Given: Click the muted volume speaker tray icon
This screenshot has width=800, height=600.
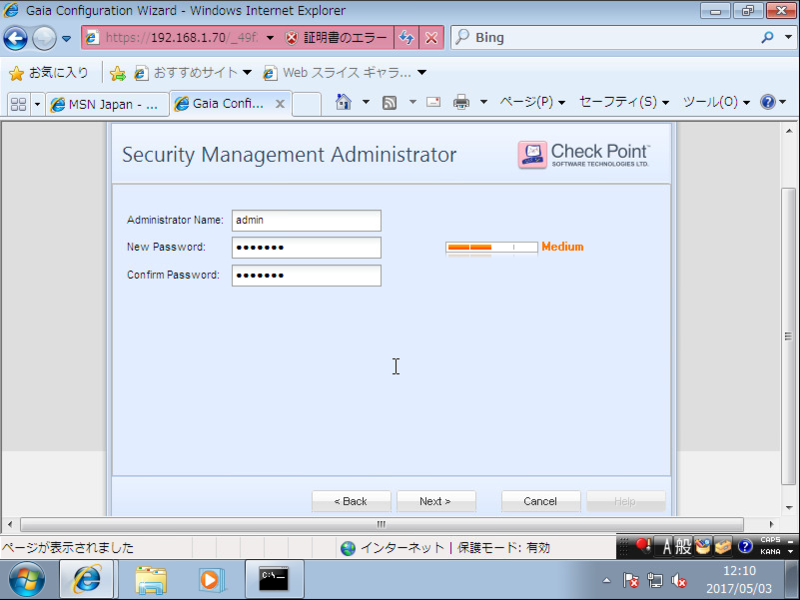Looking at the screenshot, I should tap(679, 580).
